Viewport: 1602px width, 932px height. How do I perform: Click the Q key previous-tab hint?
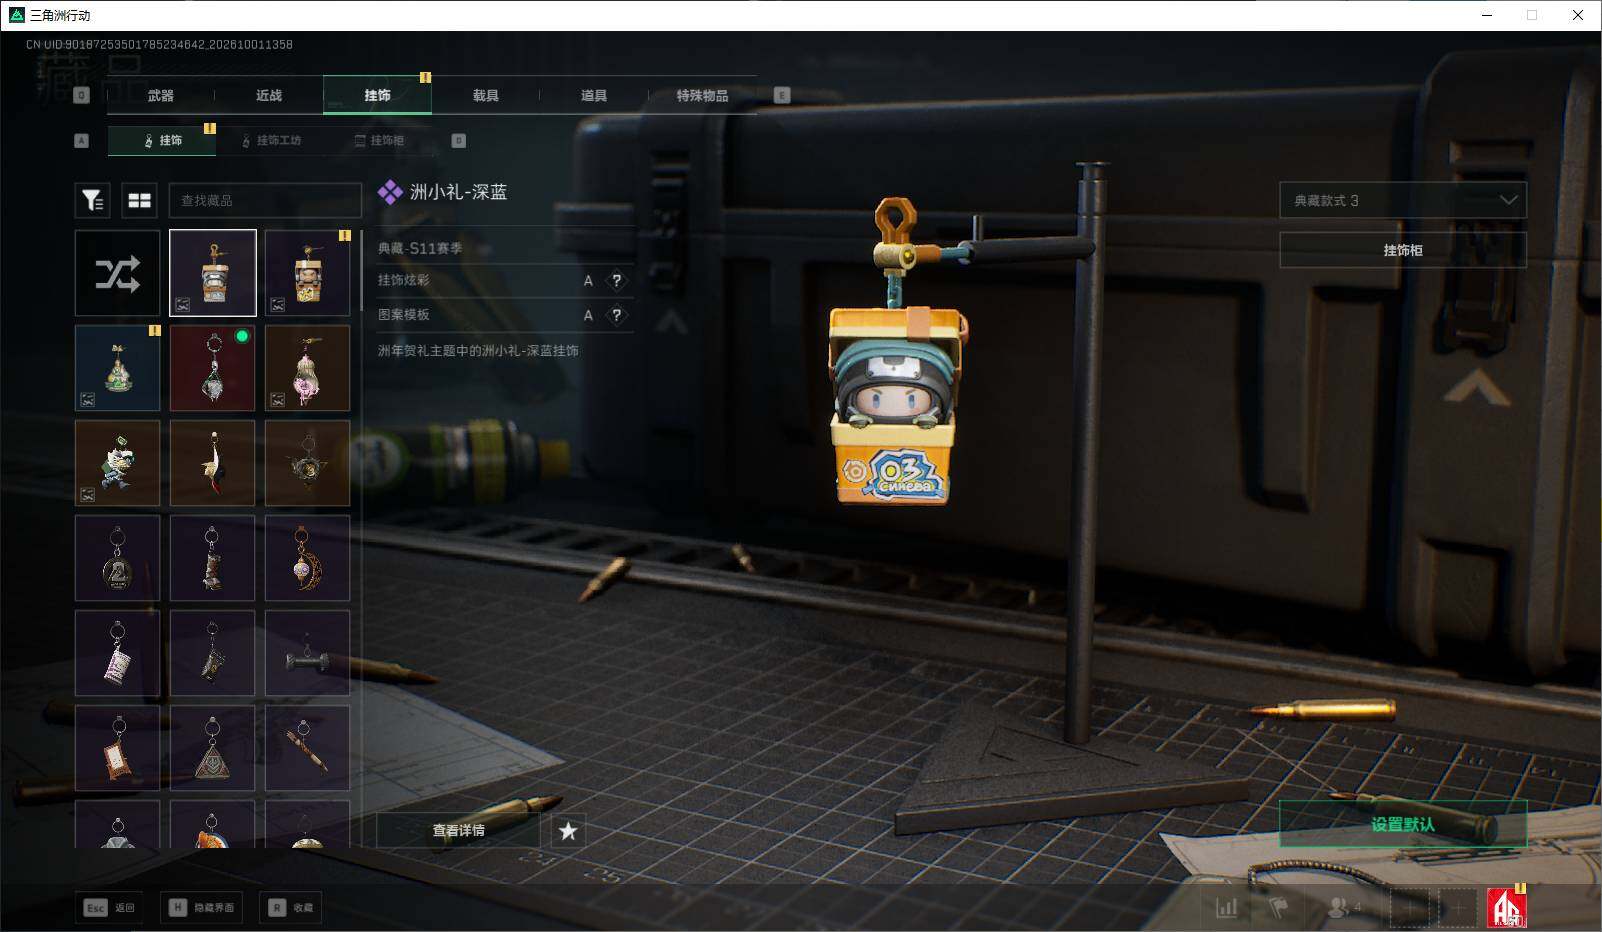point(82,95)
